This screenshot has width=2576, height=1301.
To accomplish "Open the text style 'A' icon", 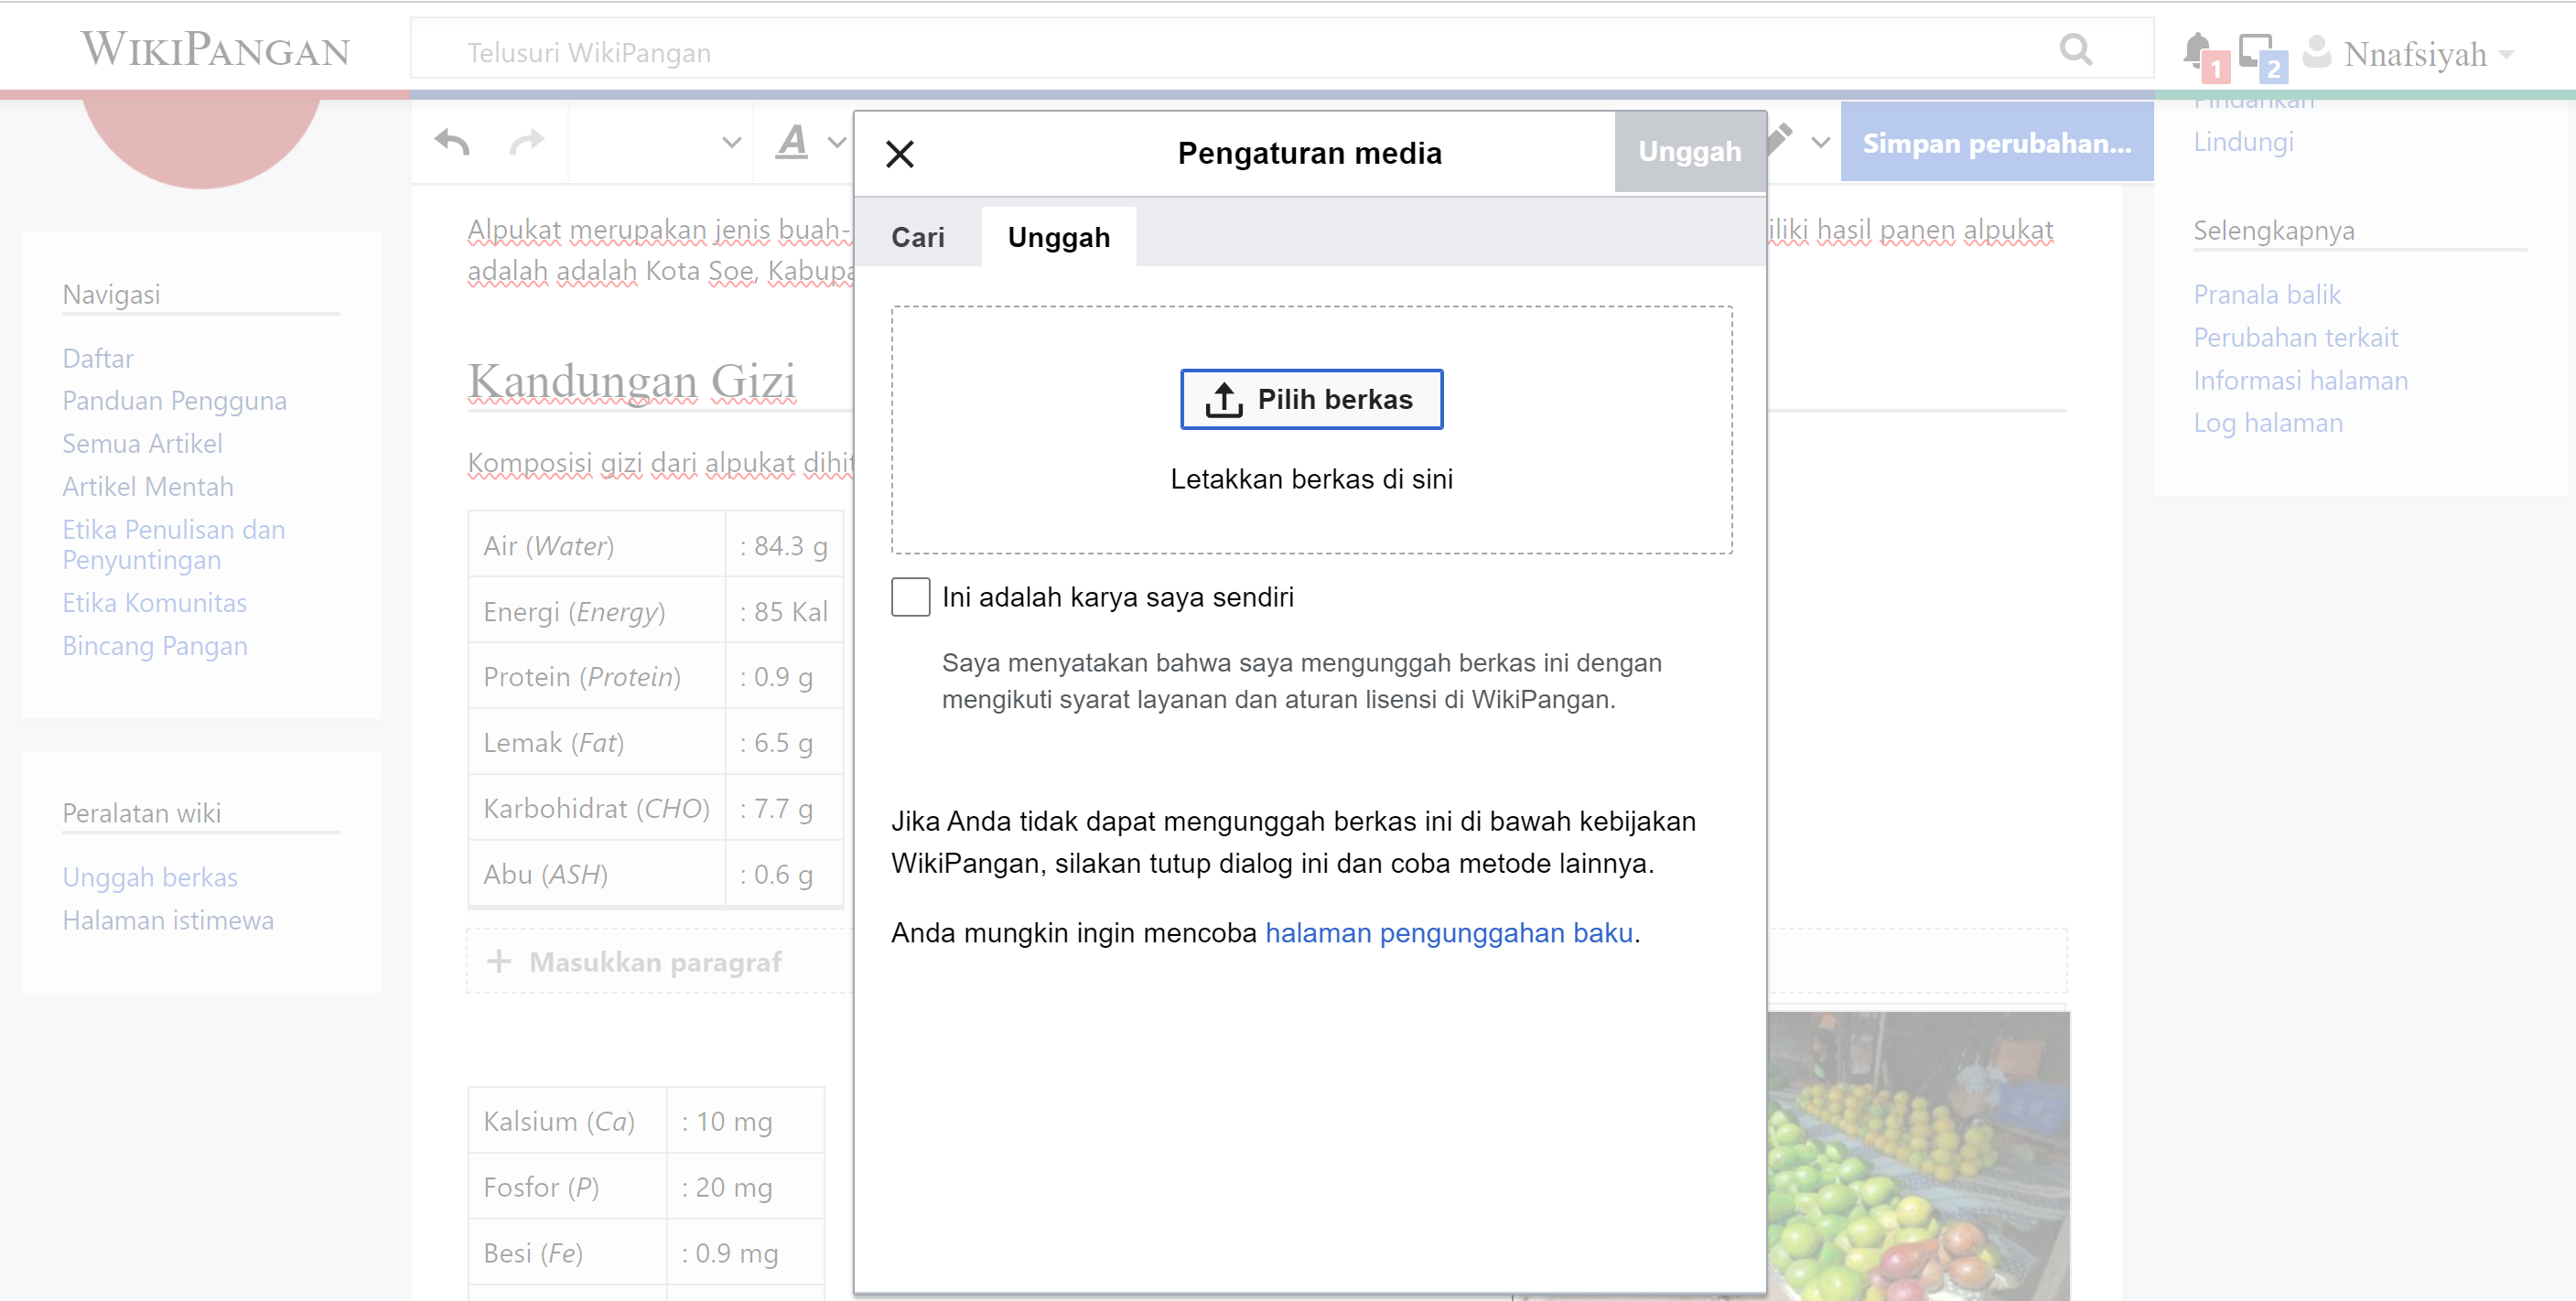I will click(792, 143).
